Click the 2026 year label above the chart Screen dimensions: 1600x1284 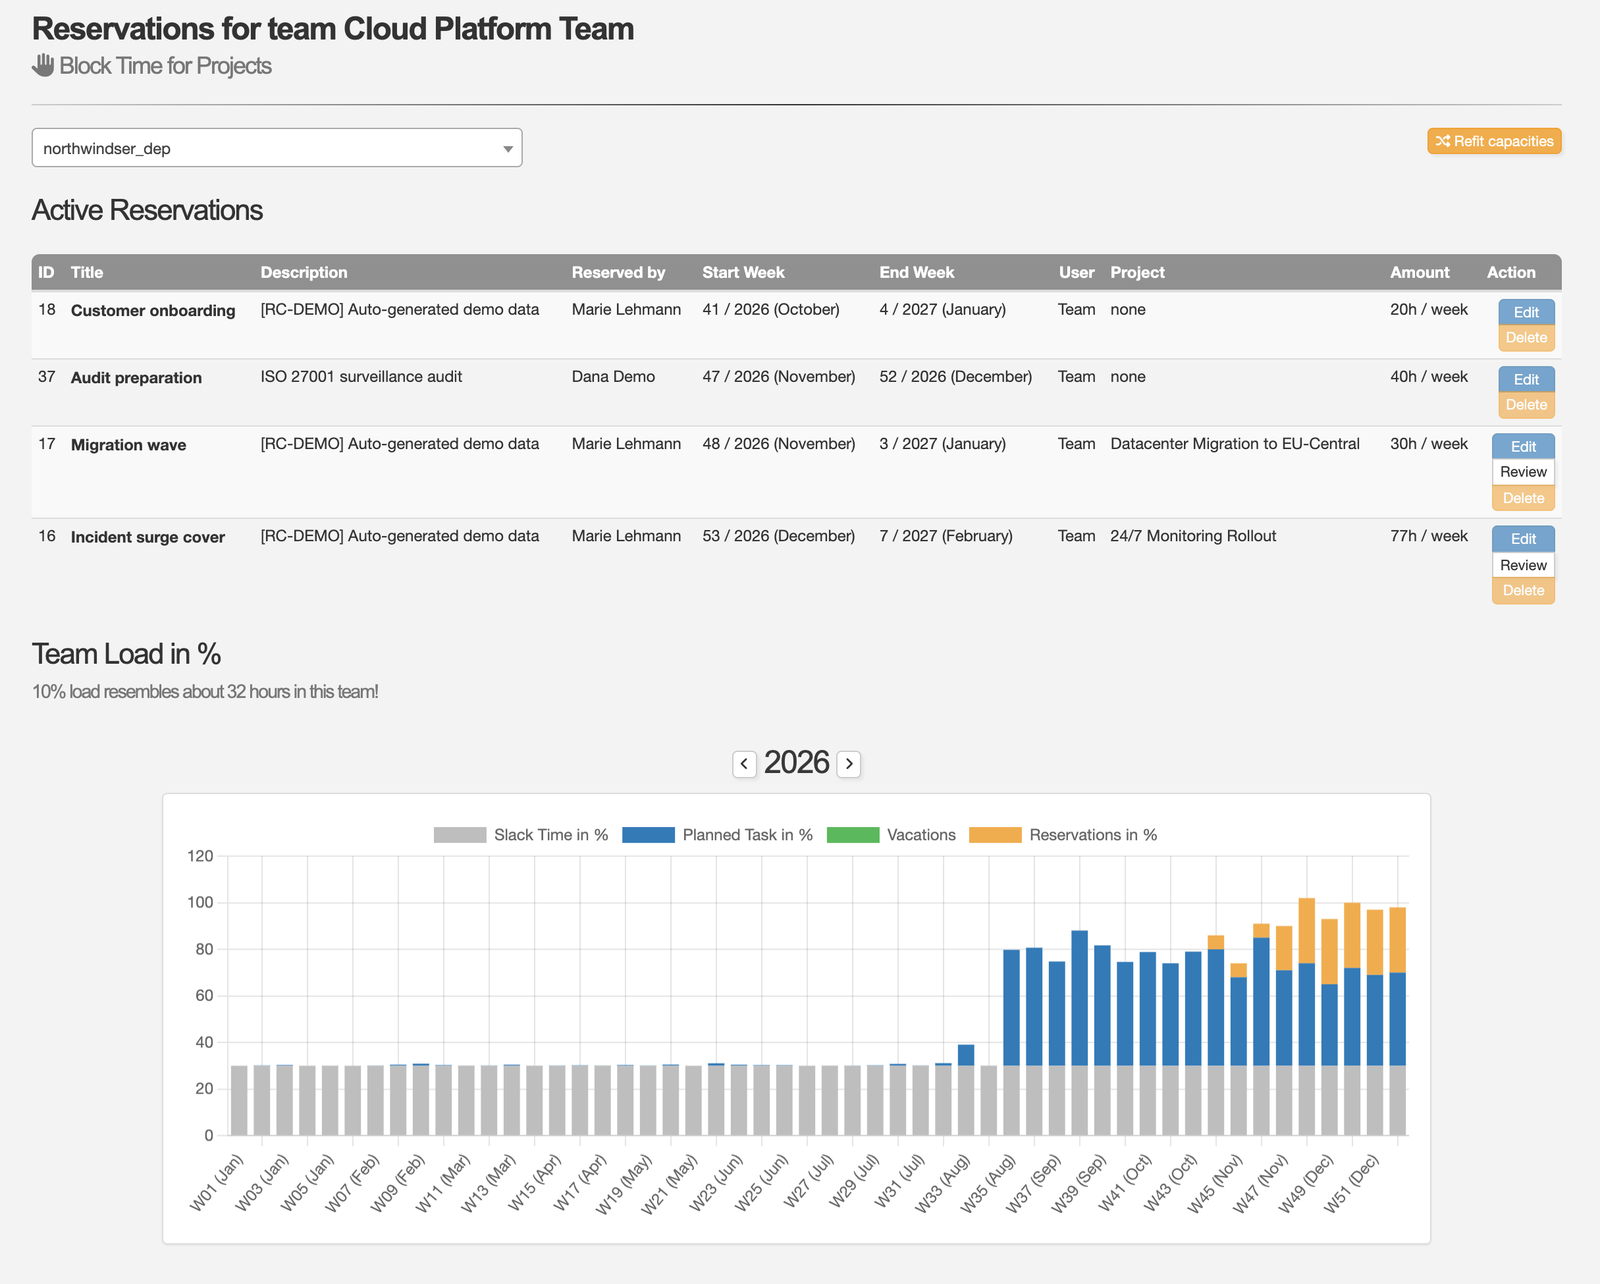tap(796, 763)
